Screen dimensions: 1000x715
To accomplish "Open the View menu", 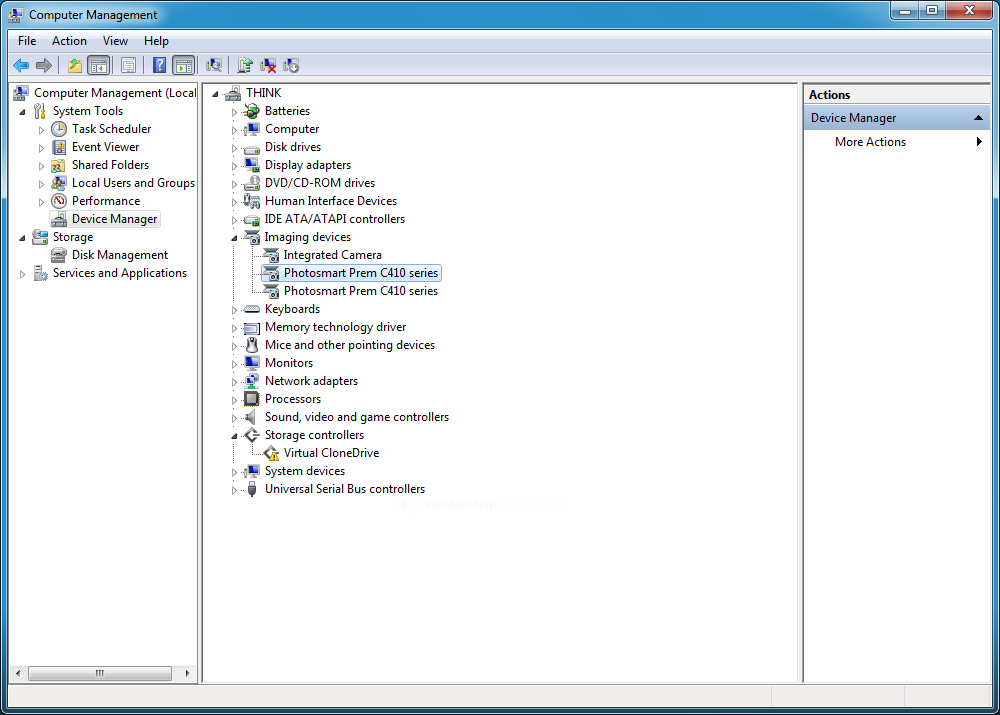I will tap(115, 41).
